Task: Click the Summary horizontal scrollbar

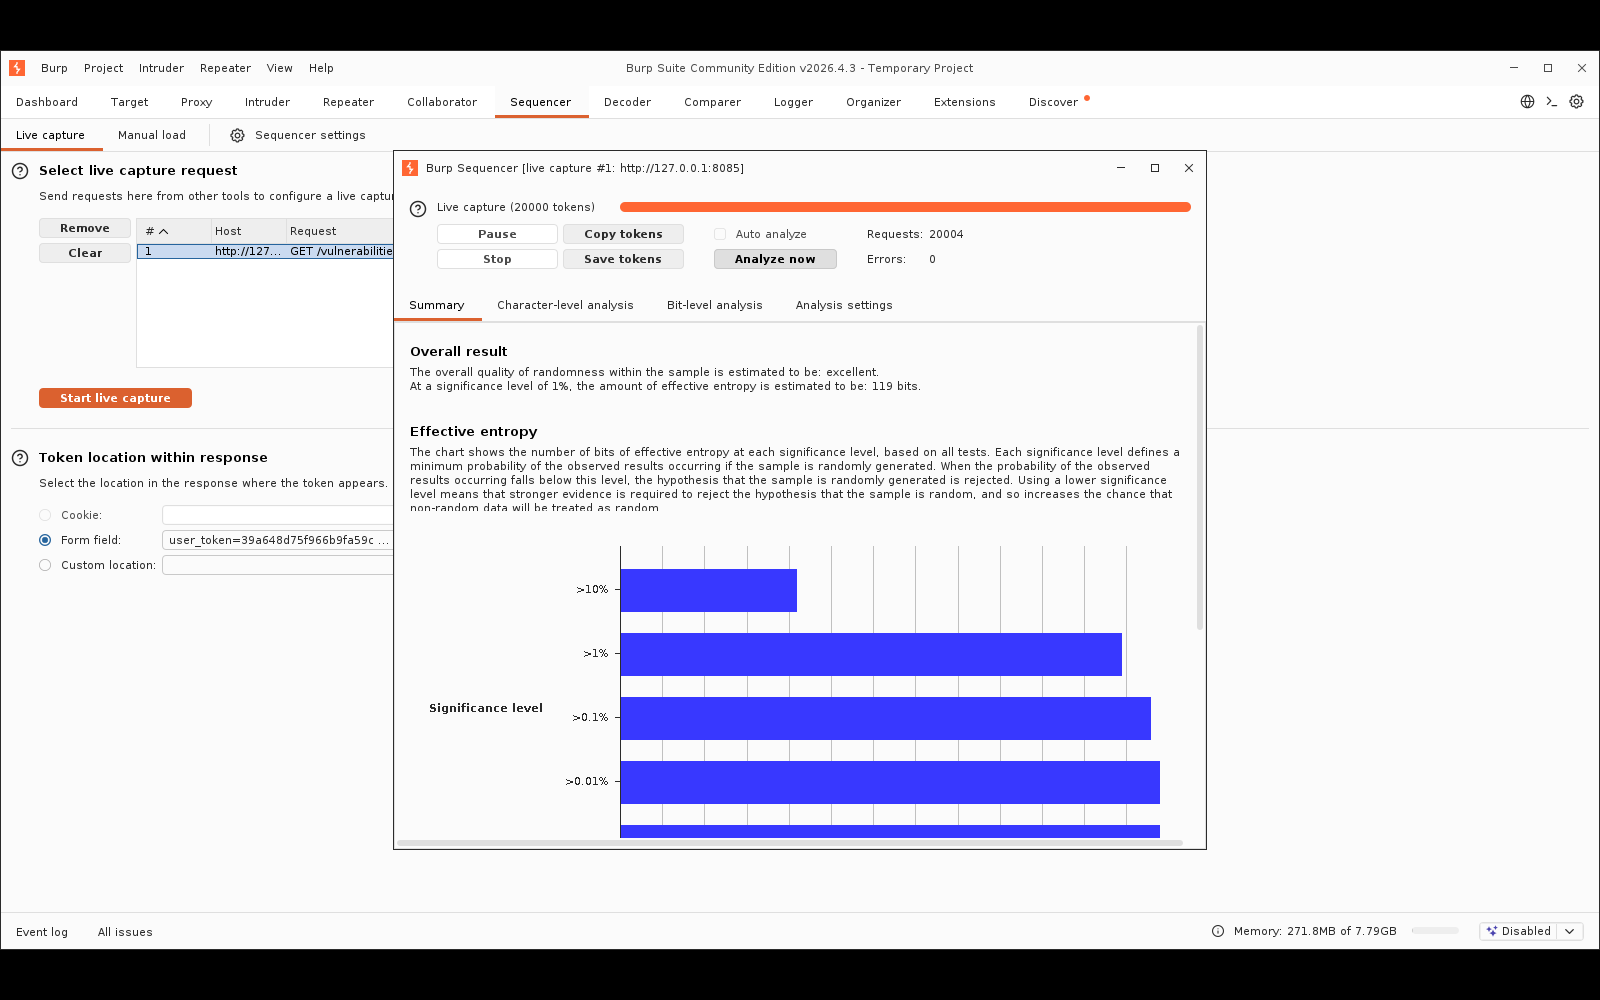Action: [790, 843]
